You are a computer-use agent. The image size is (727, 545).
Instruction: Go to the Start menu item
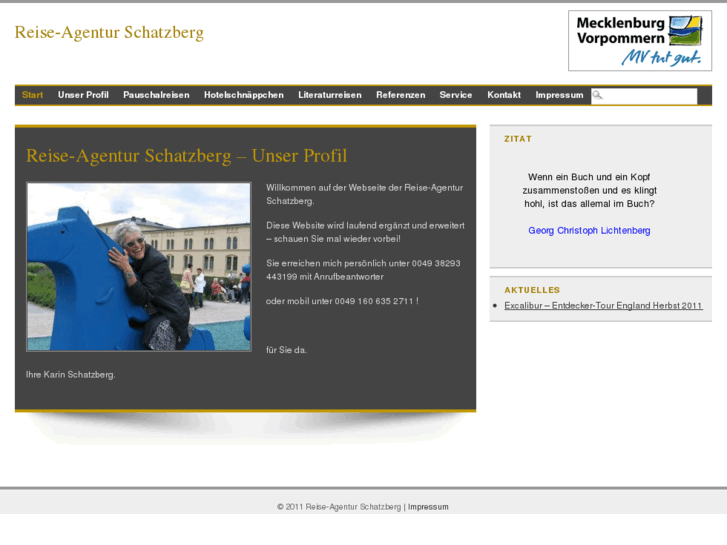point(32,95)
